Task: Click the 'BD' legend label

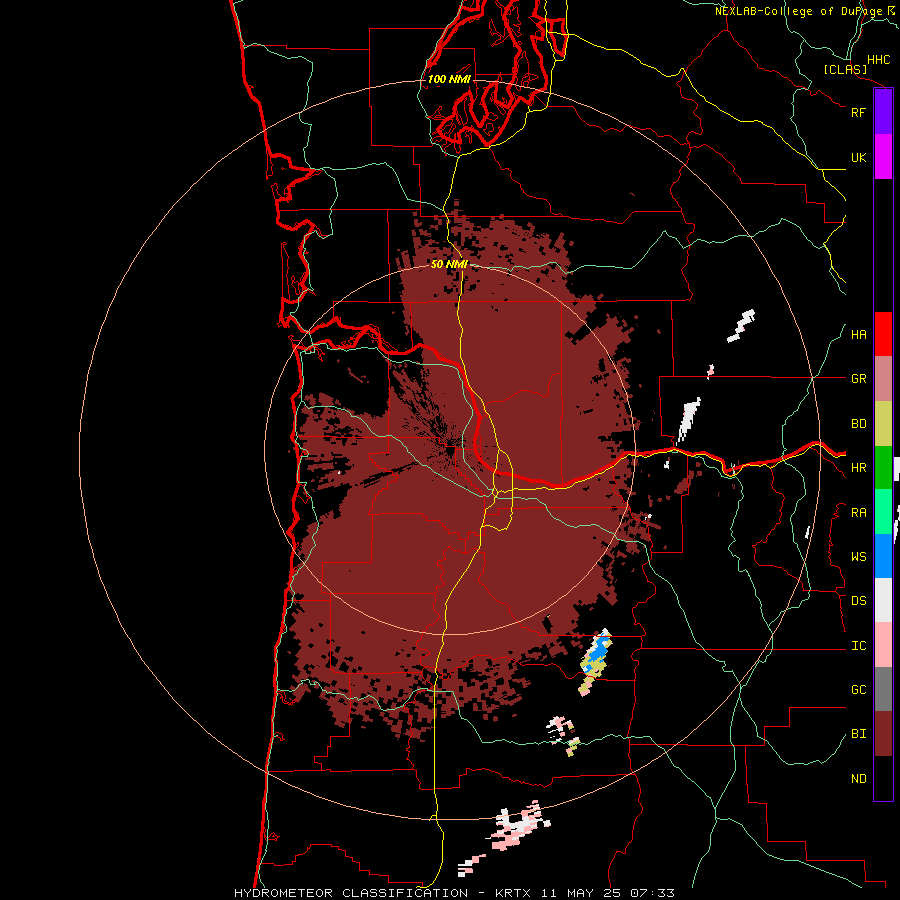Action: point(858,424)
